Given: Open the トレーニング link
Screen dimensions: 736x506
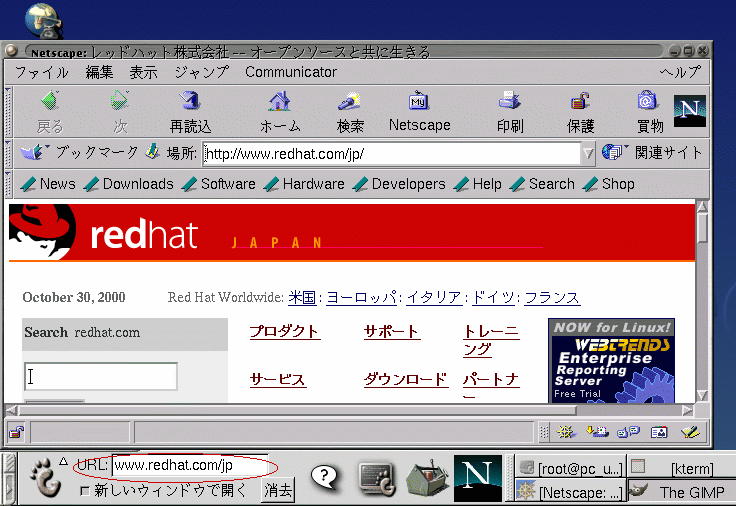Looking at the screenshot, I should pos(491,340).
